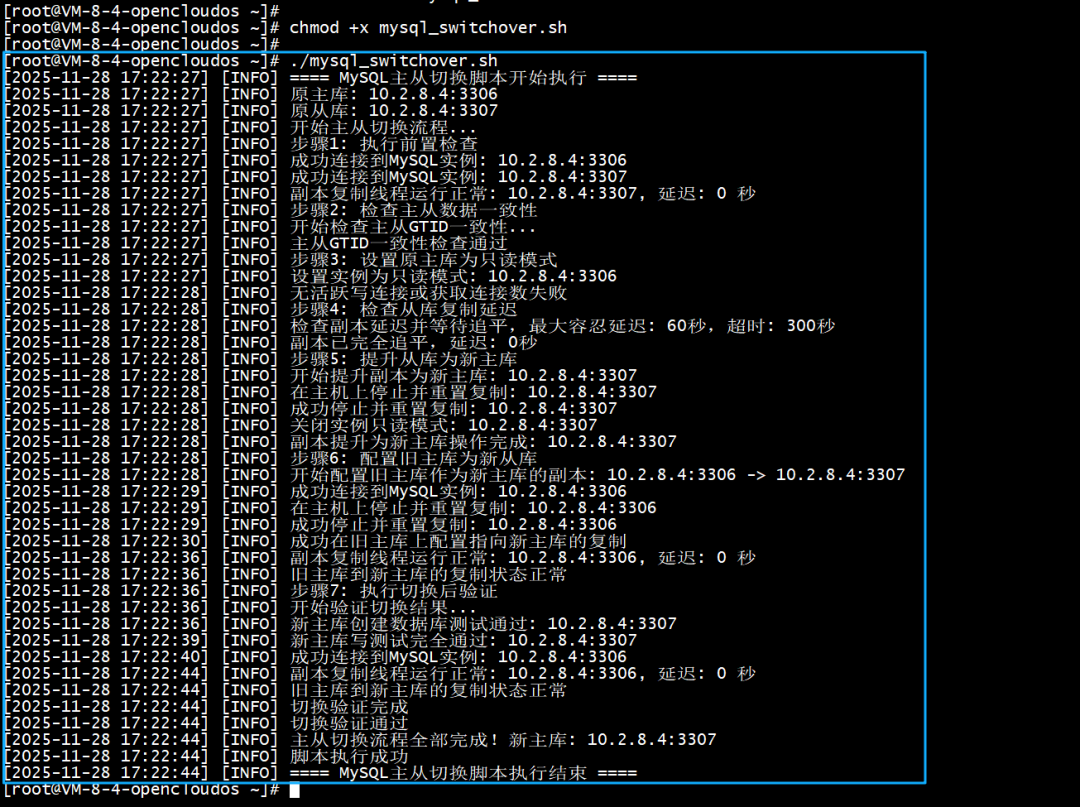The width and height of the screenshot is (1080, 807).
Task: Click the '10.2.8.4:3306 -> 10.2.8.4:3307' line
Action: tap(454, 474)
